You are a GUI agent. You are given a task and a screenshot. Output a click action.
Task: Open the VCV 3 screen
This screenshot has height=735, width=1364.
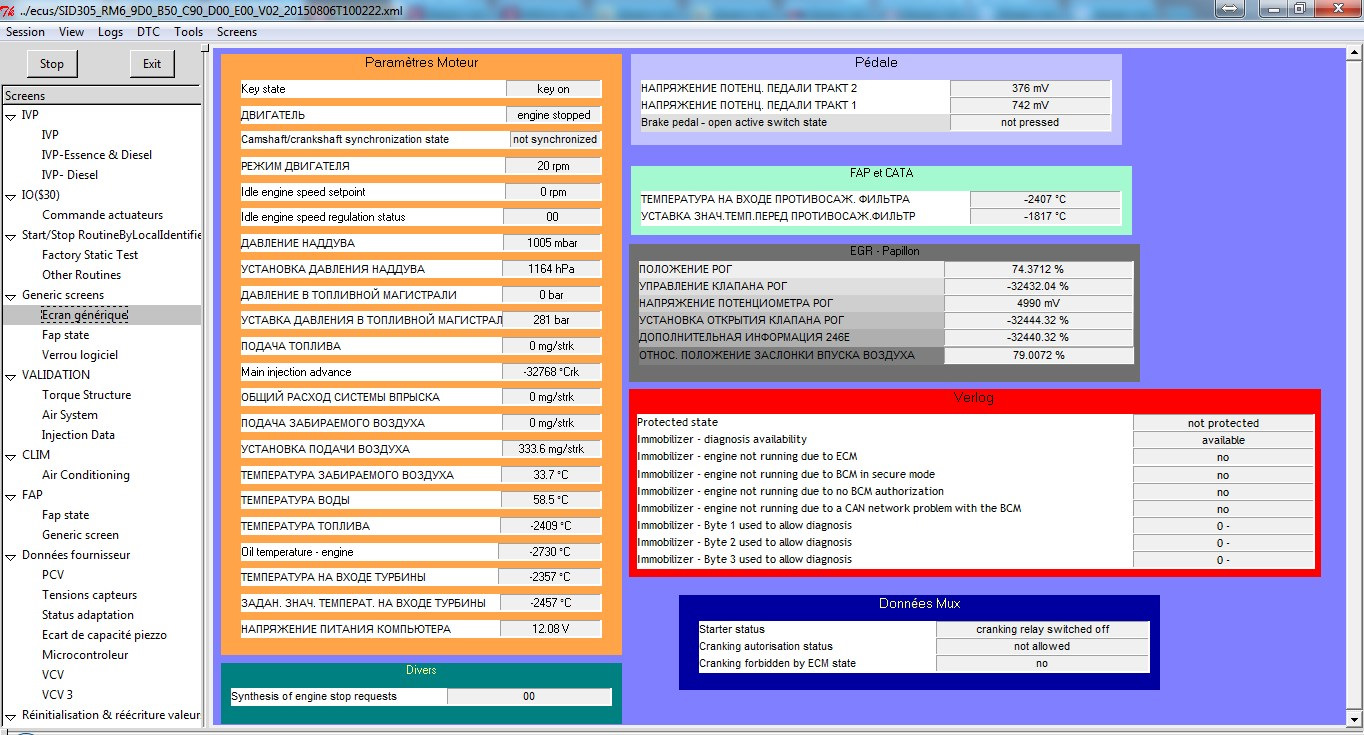pyautogui.click(x=57, y=695)
